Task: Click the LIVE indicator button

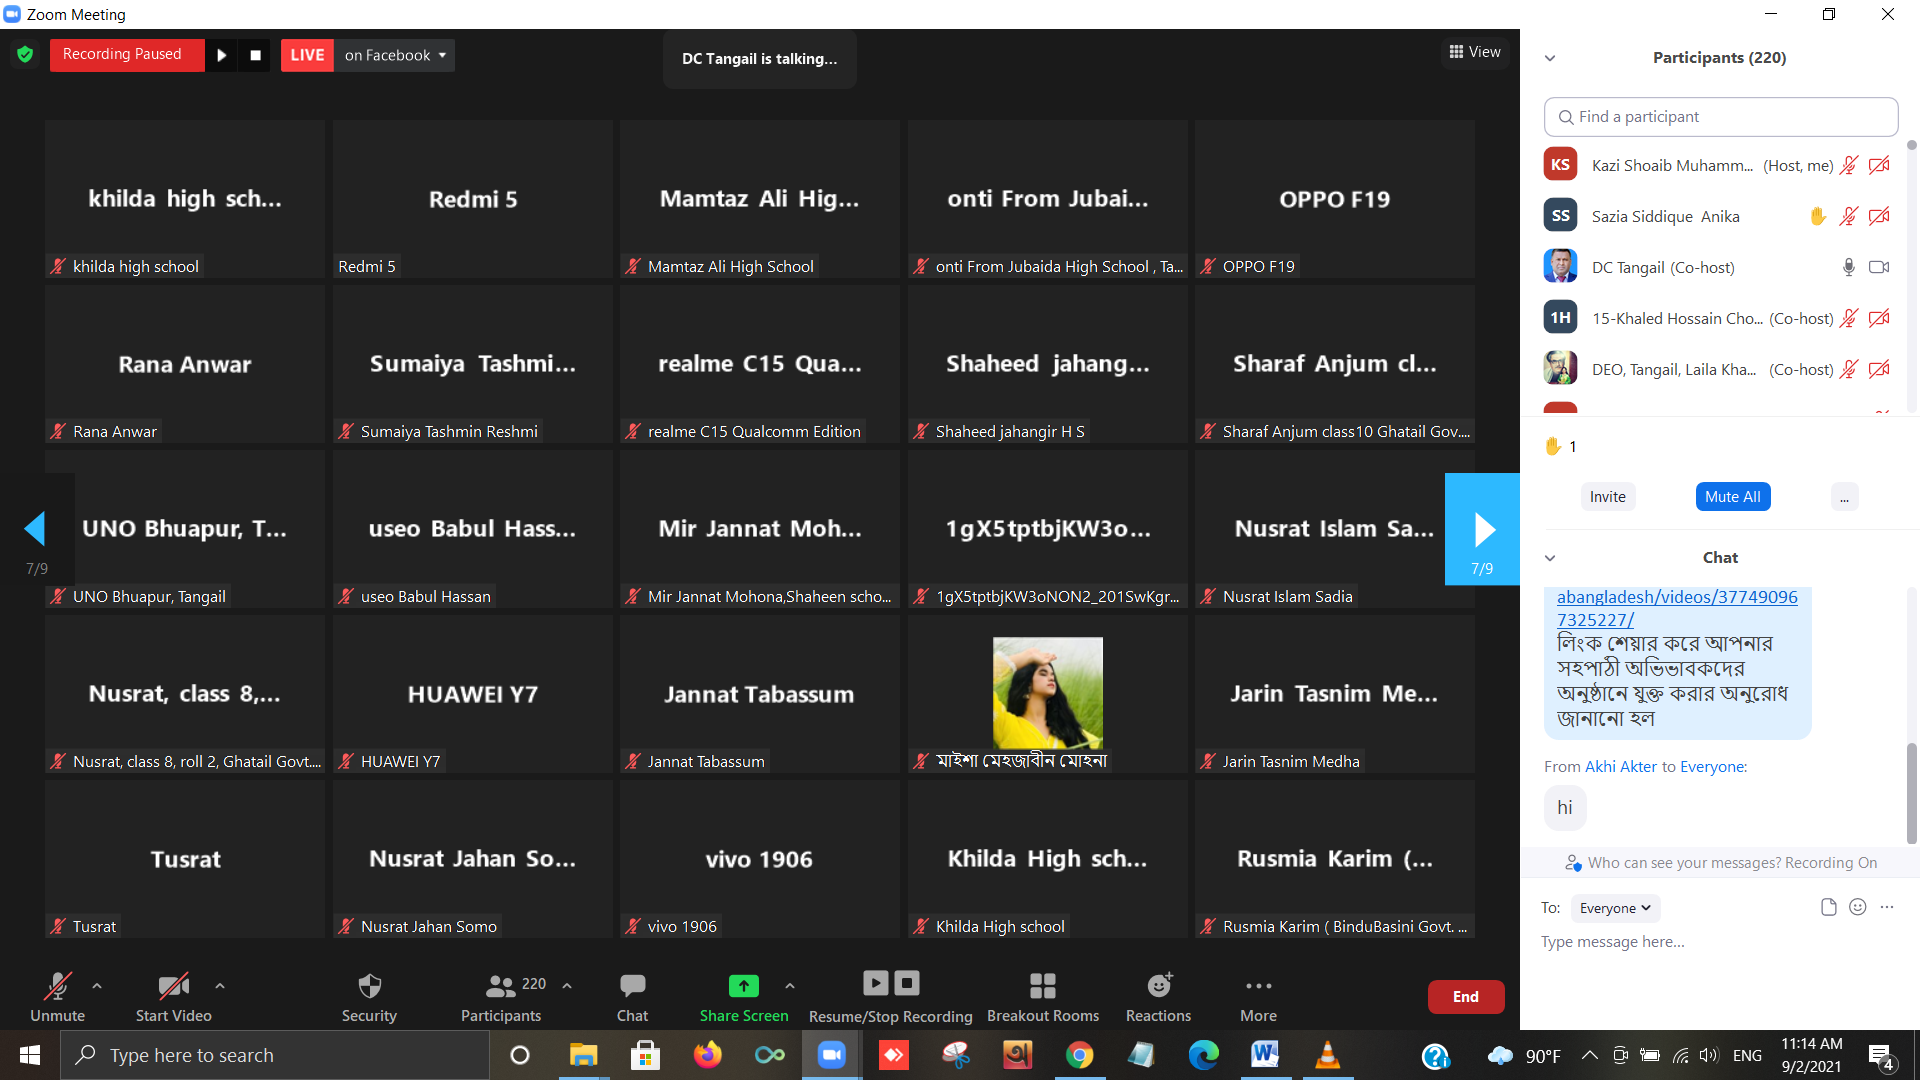Action: pos(307,55)
